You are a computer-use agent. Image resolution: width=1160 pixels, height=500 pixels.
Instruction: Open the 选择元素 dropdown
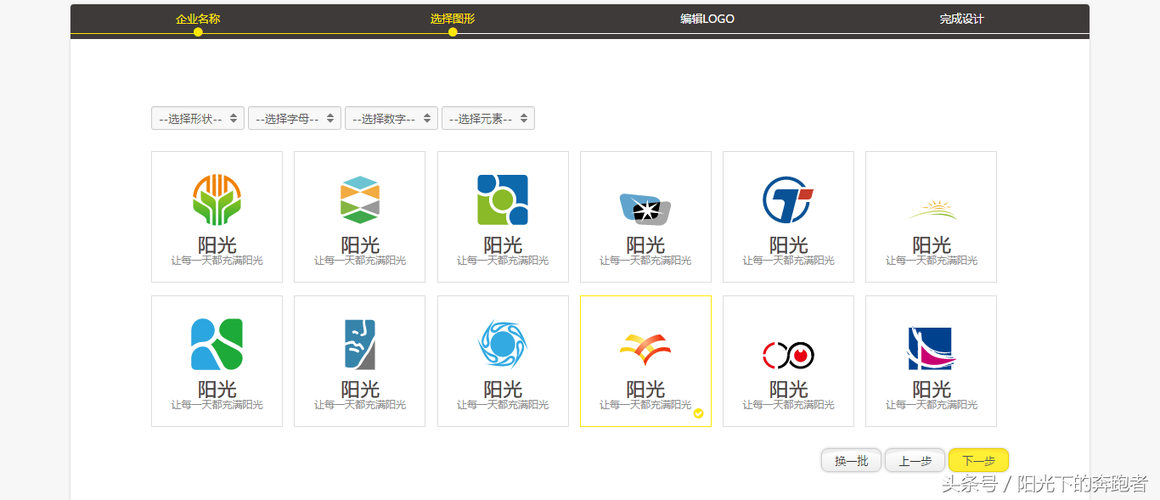coord(488,118)
